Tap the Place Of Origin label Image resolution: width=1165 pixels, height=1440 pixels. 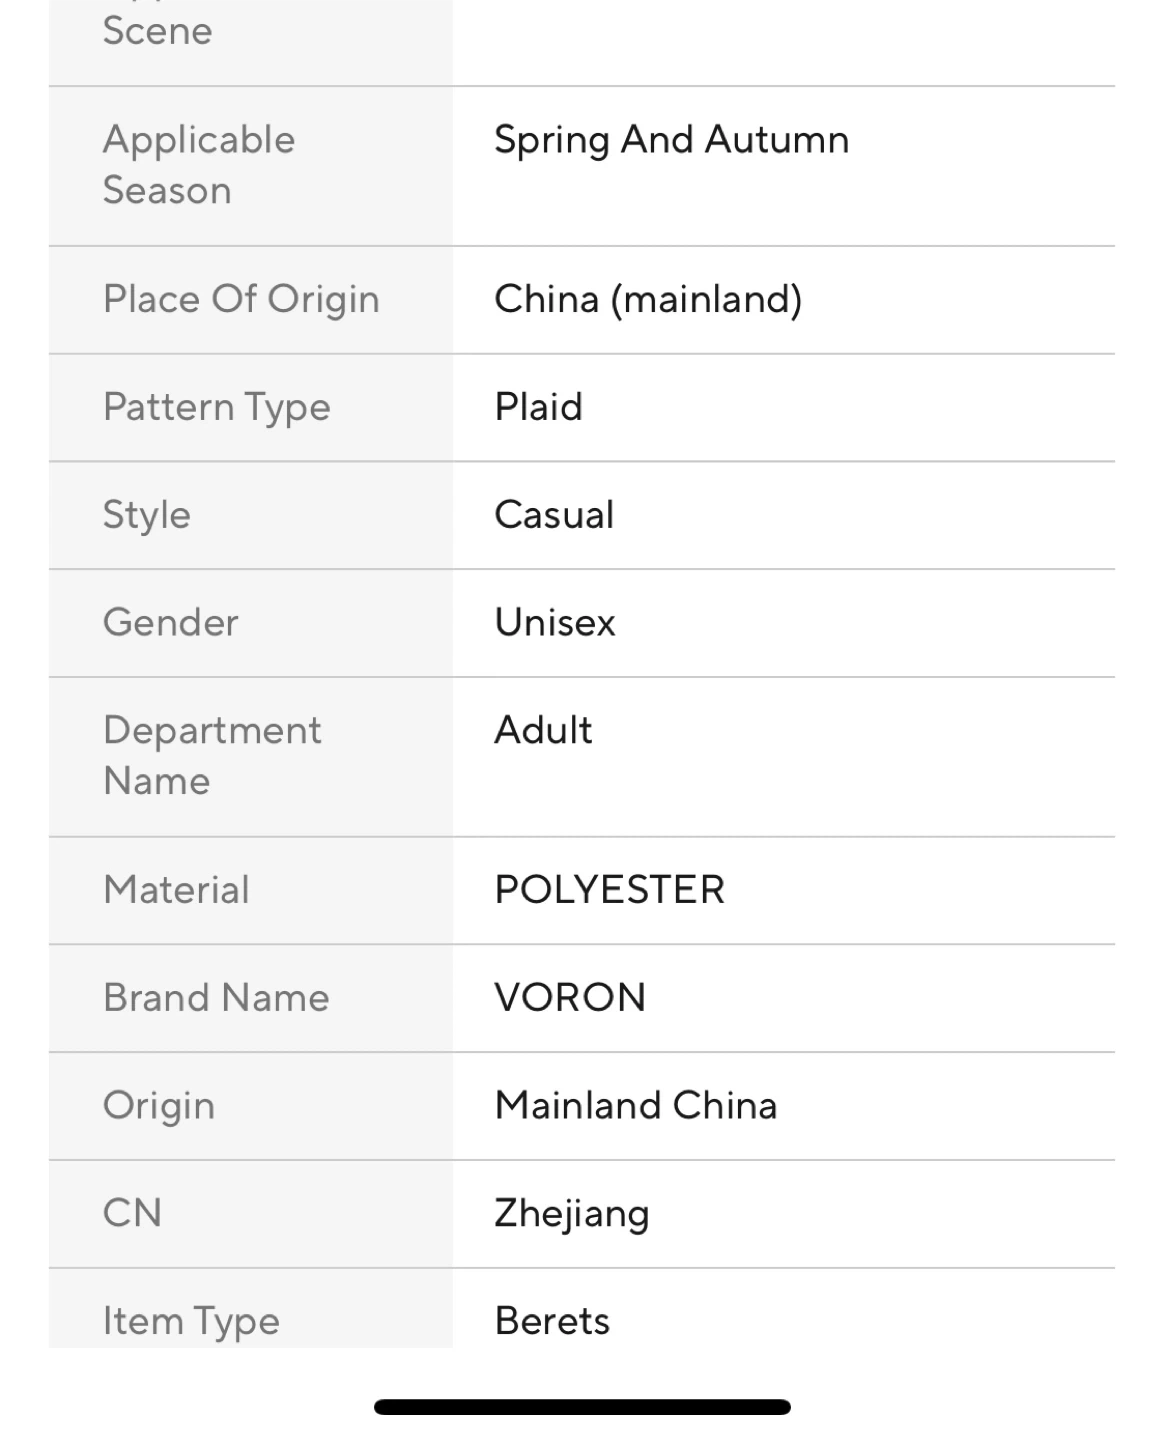click(x=241, y=299)
